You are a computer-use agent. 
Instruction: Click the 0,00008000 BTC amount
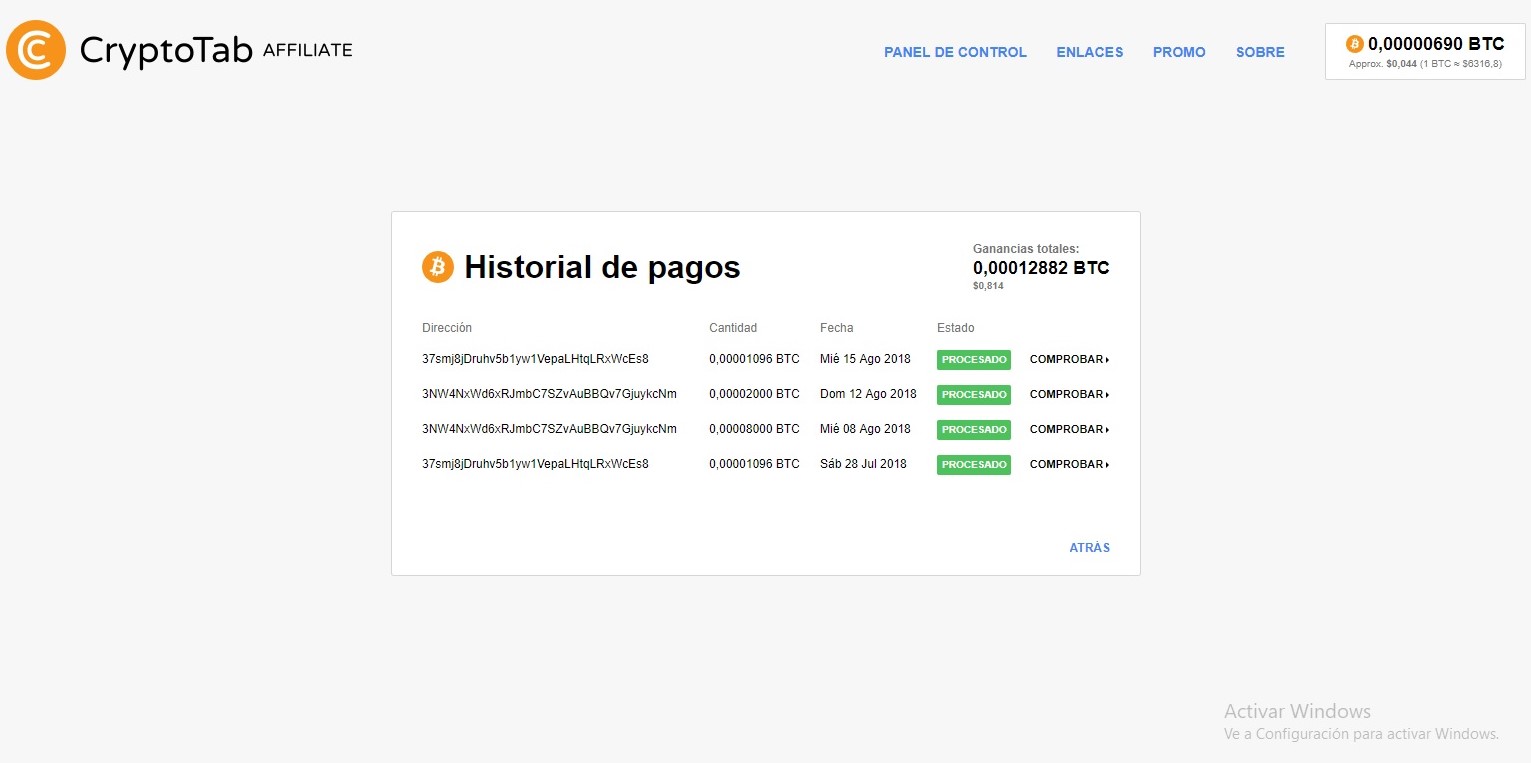754,429
